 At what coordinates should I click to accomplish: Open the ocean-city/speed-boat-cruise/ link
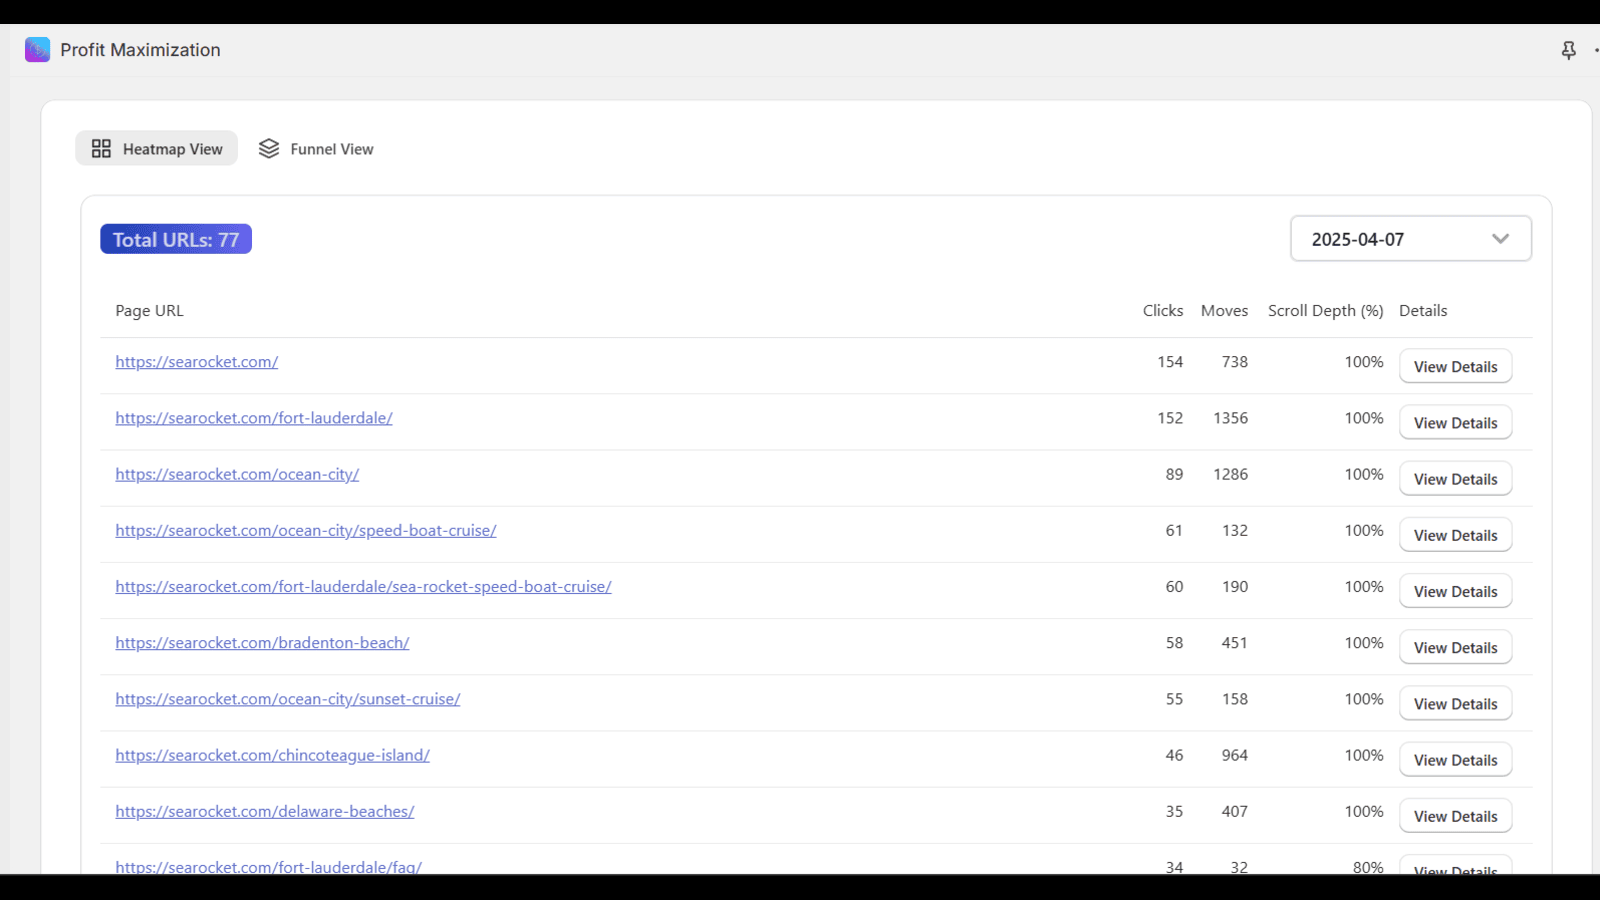(x=306, y=530)
